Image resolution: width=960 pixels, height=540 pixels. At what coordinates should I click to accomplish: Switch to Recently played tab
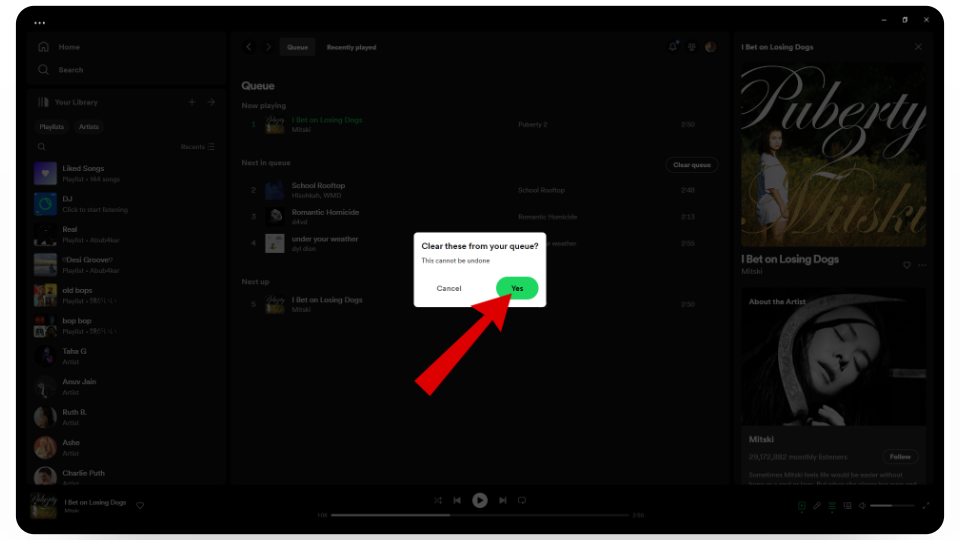pyautogui.click(x=351, y=47)
